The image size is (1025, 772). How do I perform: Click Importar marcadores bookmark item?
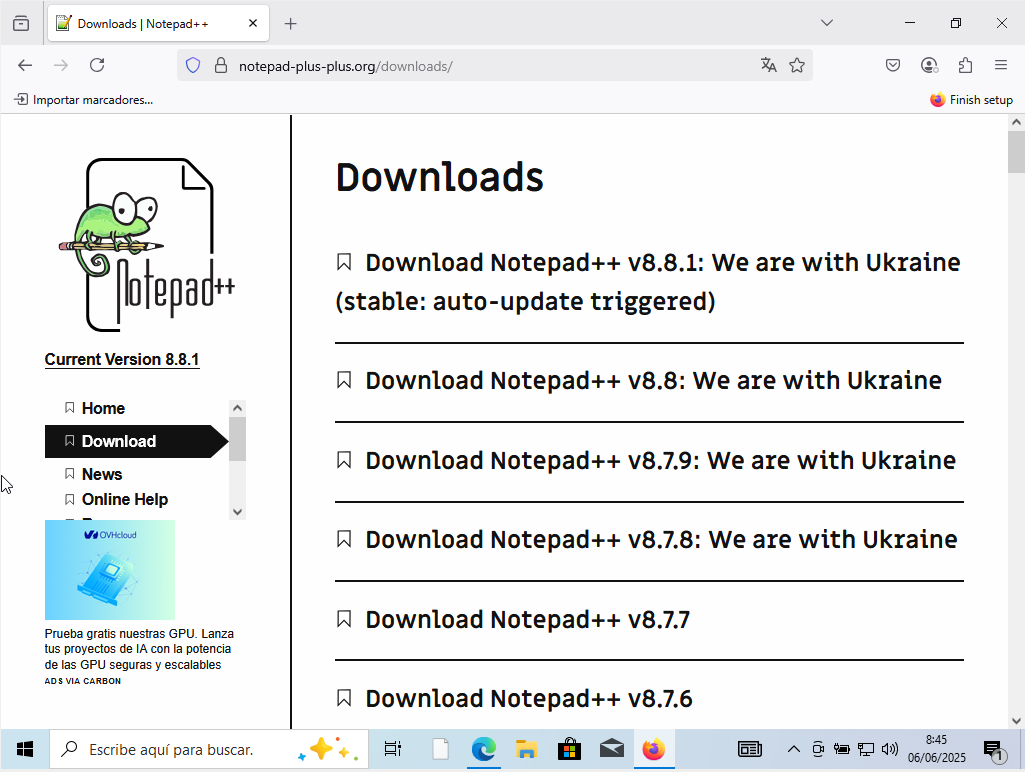[84, 100]
